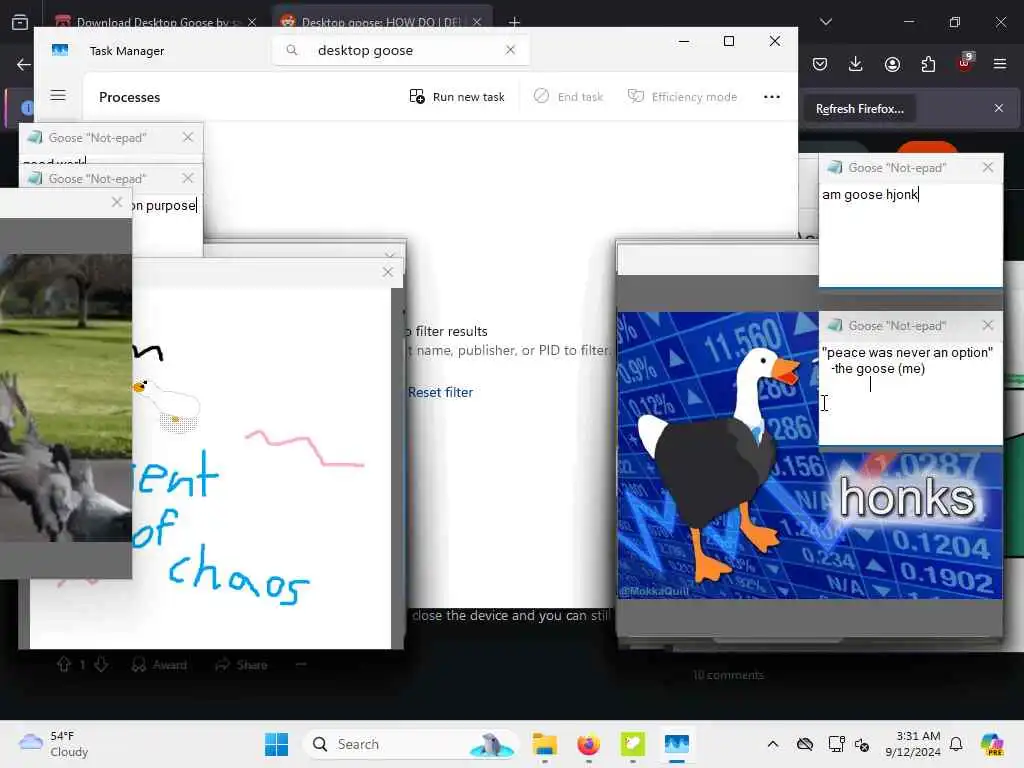Toggle Efficiency mode in Task Manager

682,97
